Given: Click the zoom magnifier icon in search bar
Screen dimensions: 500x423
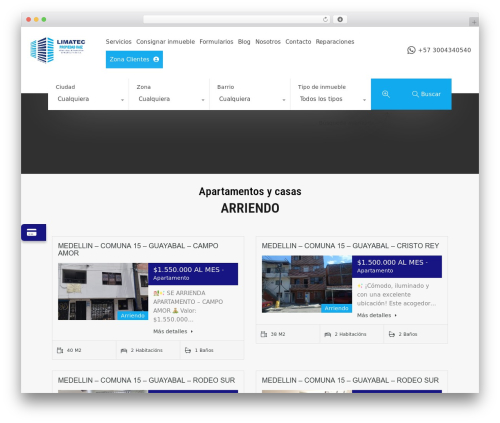Looking at the screenshot, I should point(386,94).
